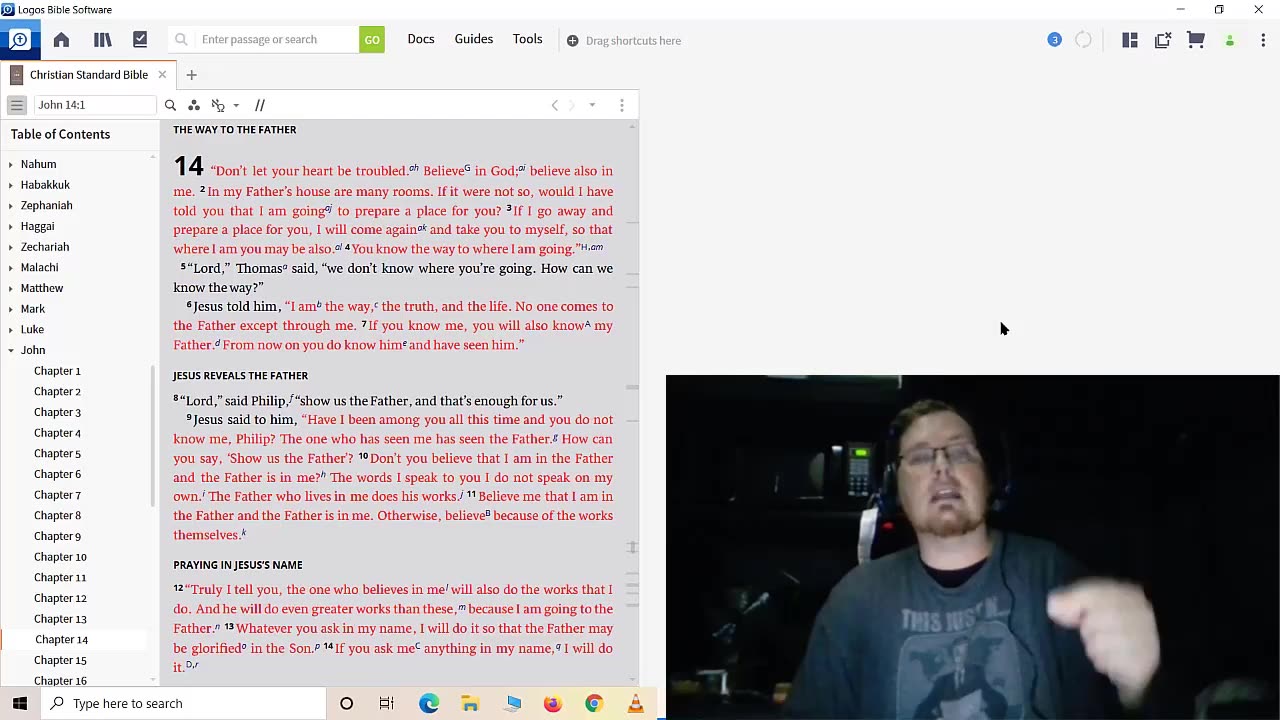Click the close all panels icon

(1163, 40)
